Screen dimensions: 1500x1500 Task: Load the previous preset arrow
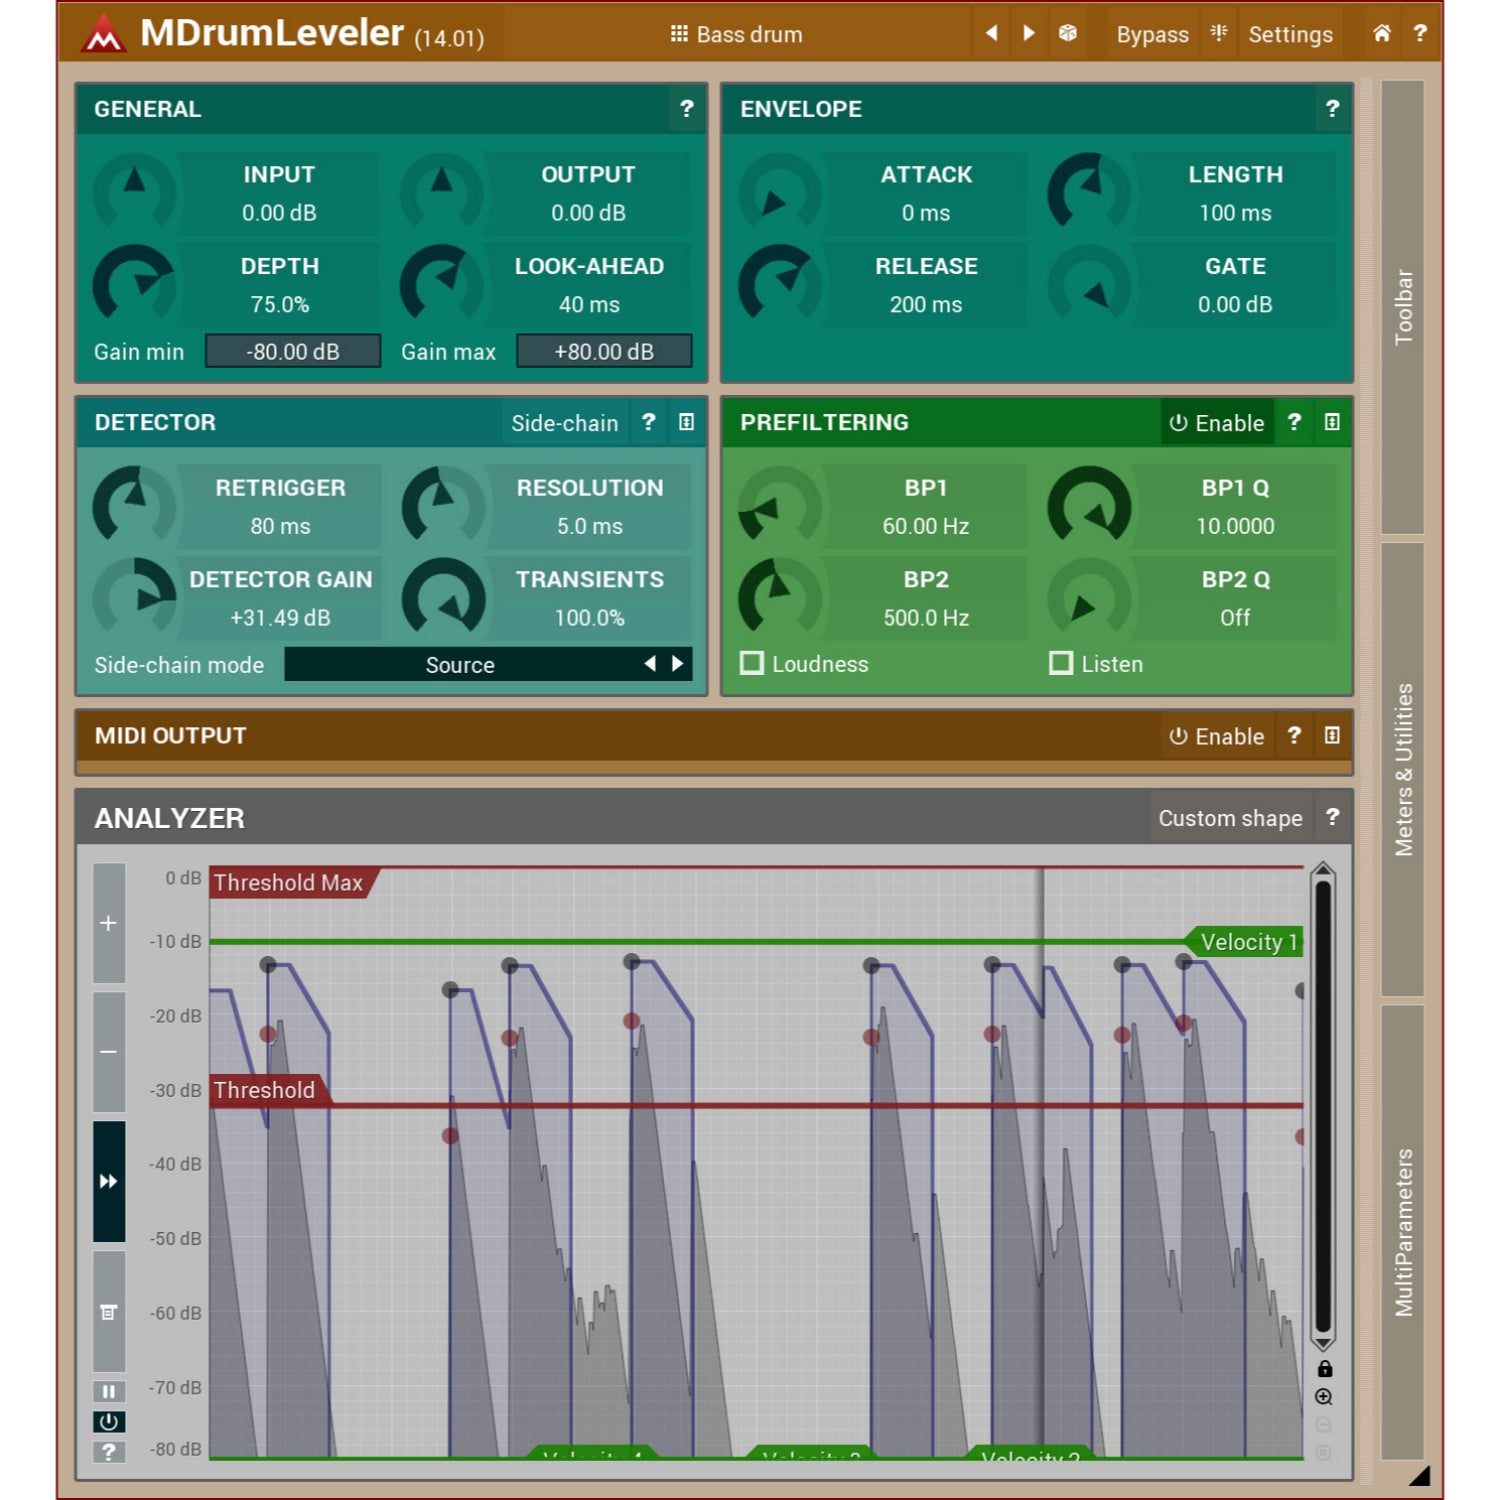991,33
